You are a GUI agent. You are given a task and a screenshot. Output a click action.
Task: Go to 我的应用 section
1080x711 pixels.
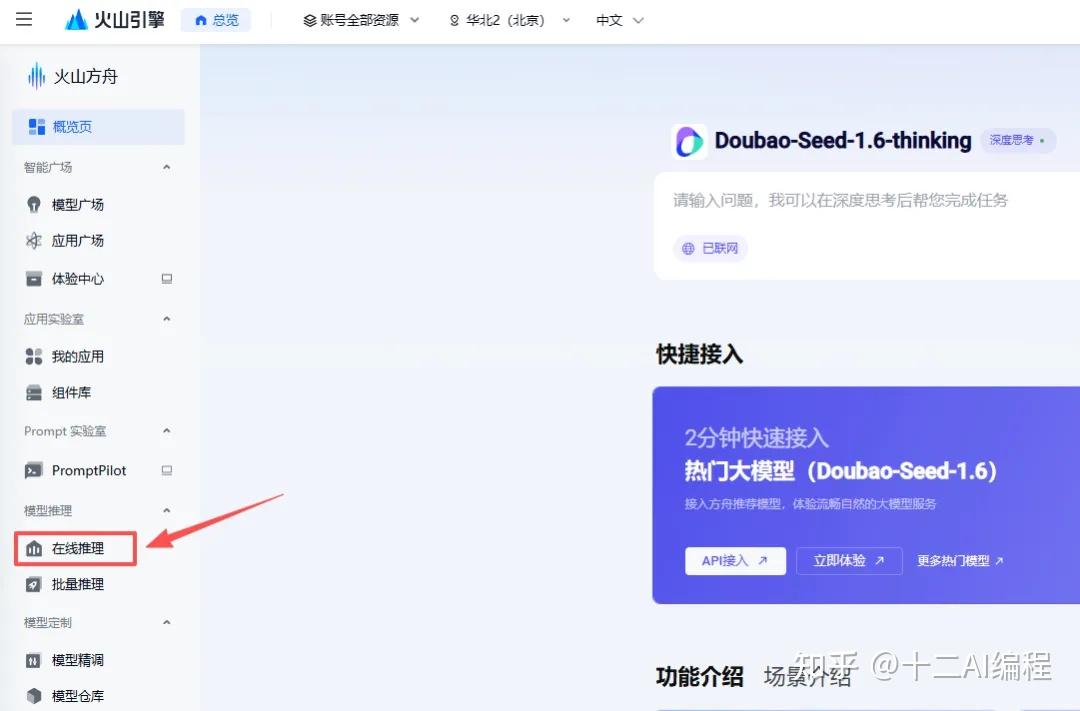pyautogui.click(x=75, y=356)
